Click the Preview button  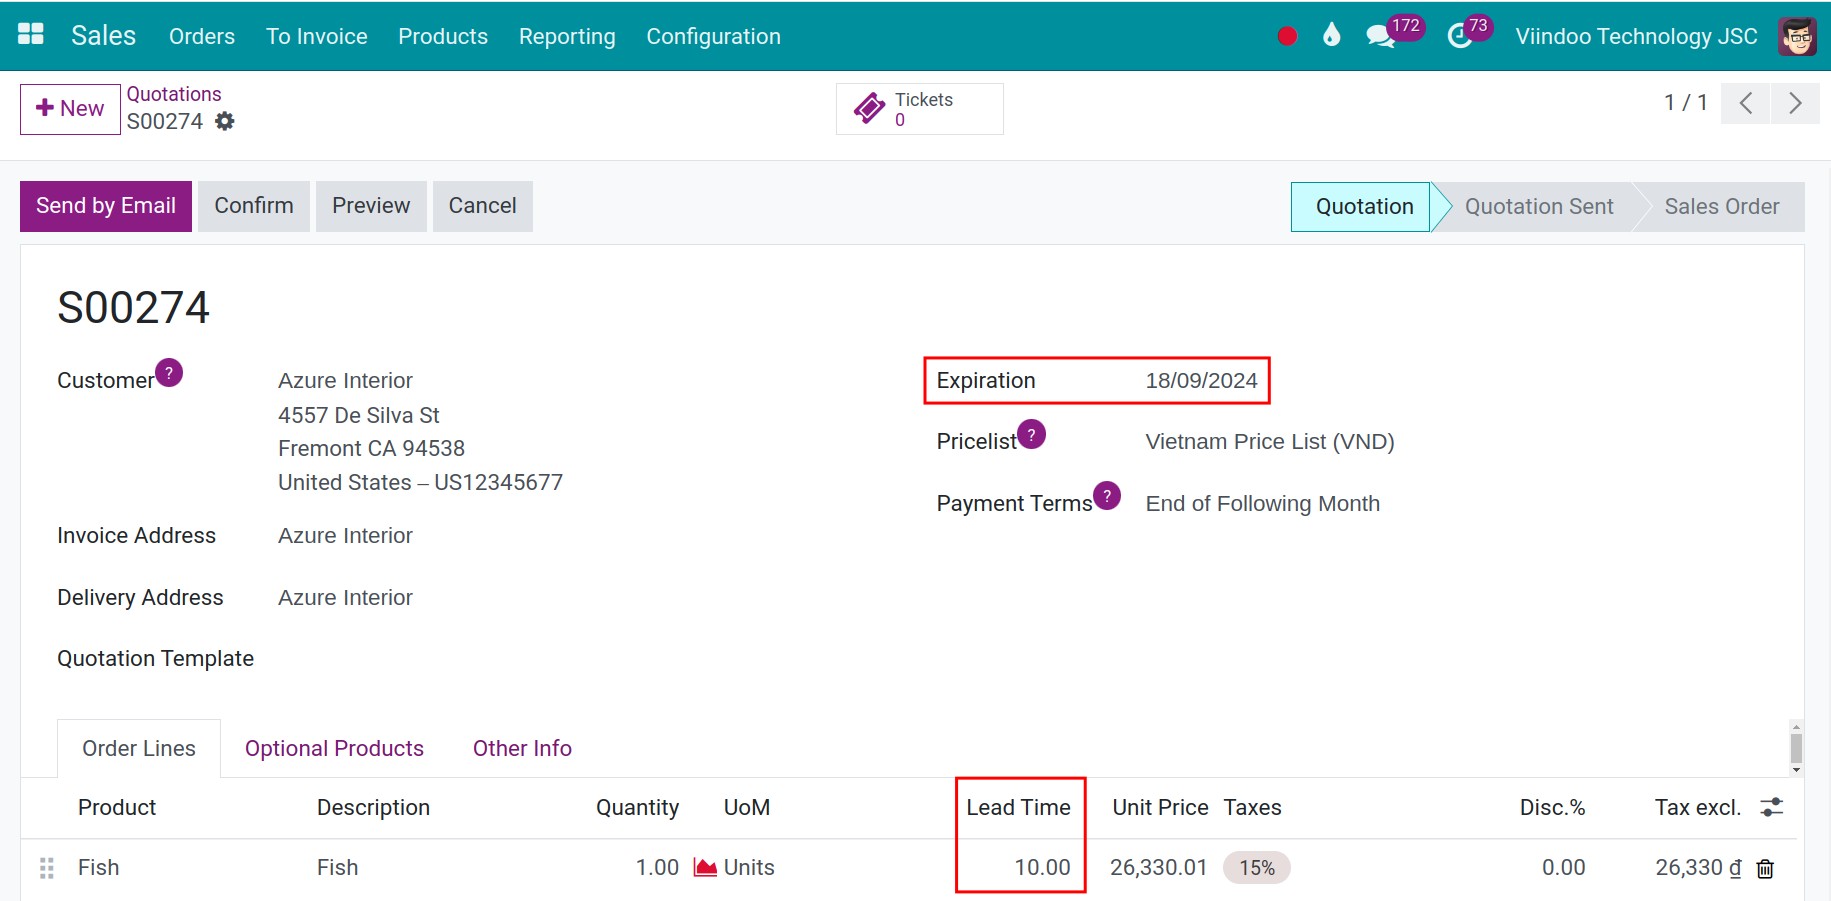(371, 206)
